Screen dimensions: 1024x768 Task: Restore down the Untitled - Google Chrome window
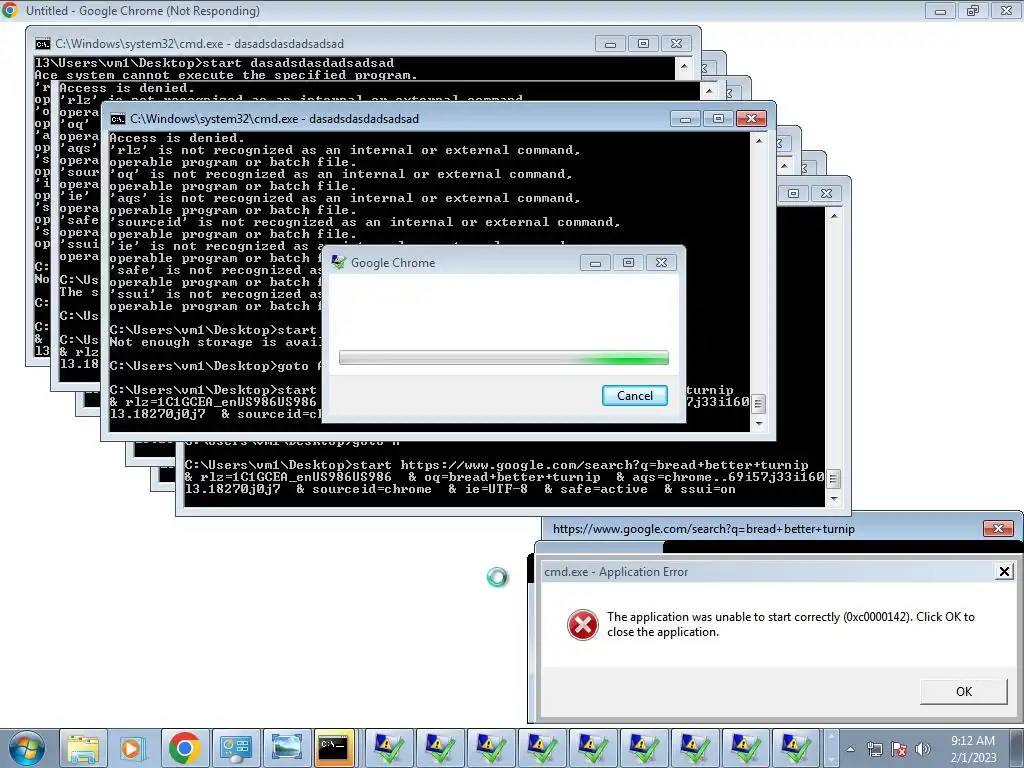click(x=973, y=11)
